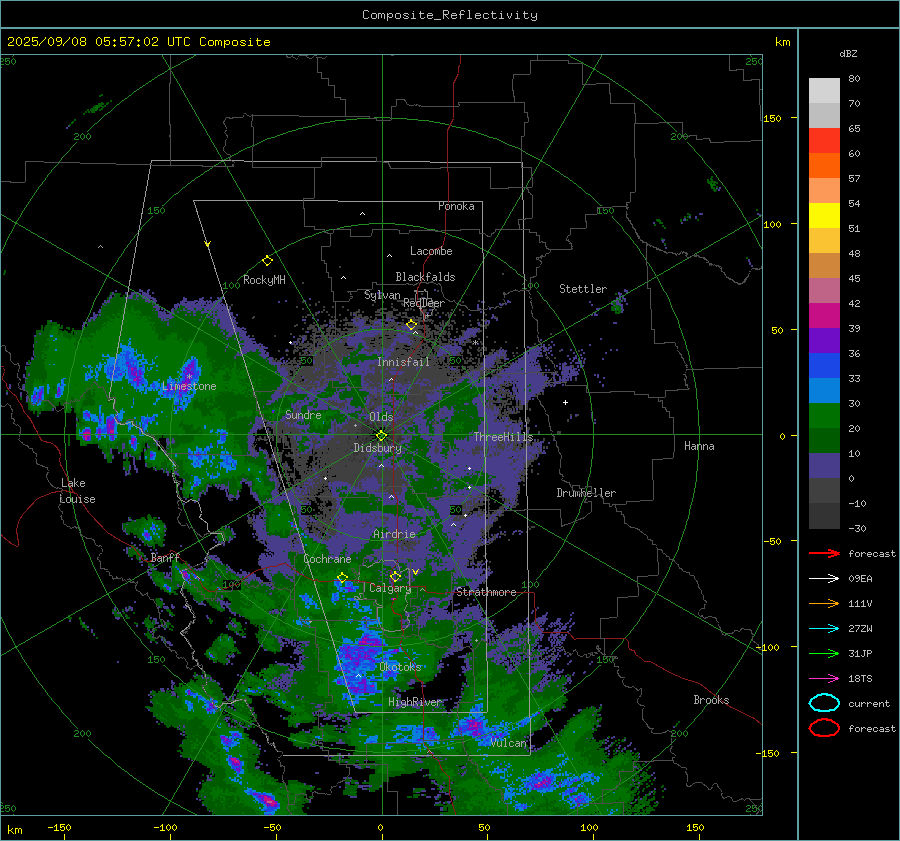Click the Red Deer city label
900x841 pixels.
[424, 303]
